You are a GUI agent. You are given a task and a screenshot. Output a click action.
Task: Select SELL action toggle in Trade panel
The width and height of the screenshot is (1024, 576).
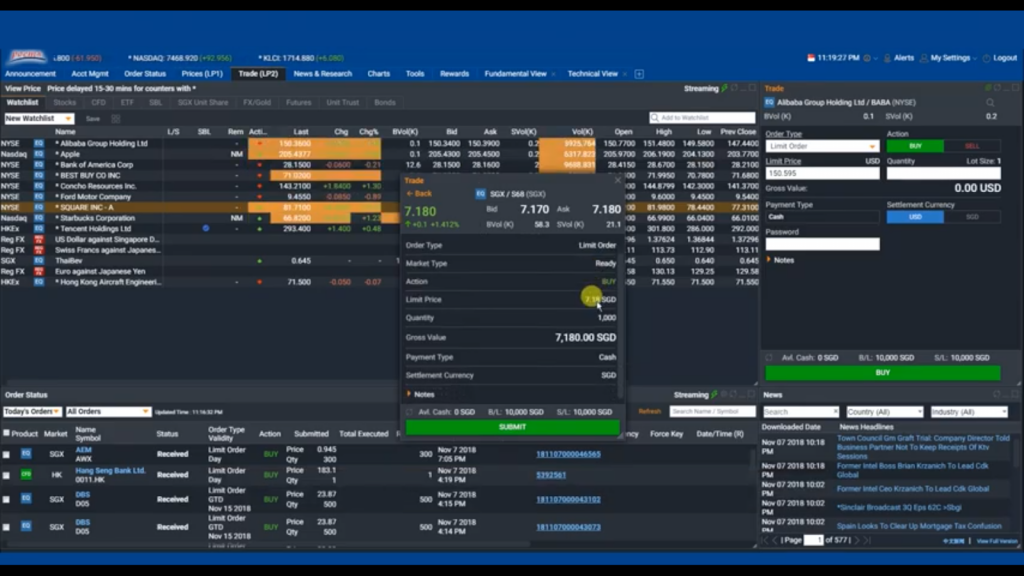click(x=972, y=146)
